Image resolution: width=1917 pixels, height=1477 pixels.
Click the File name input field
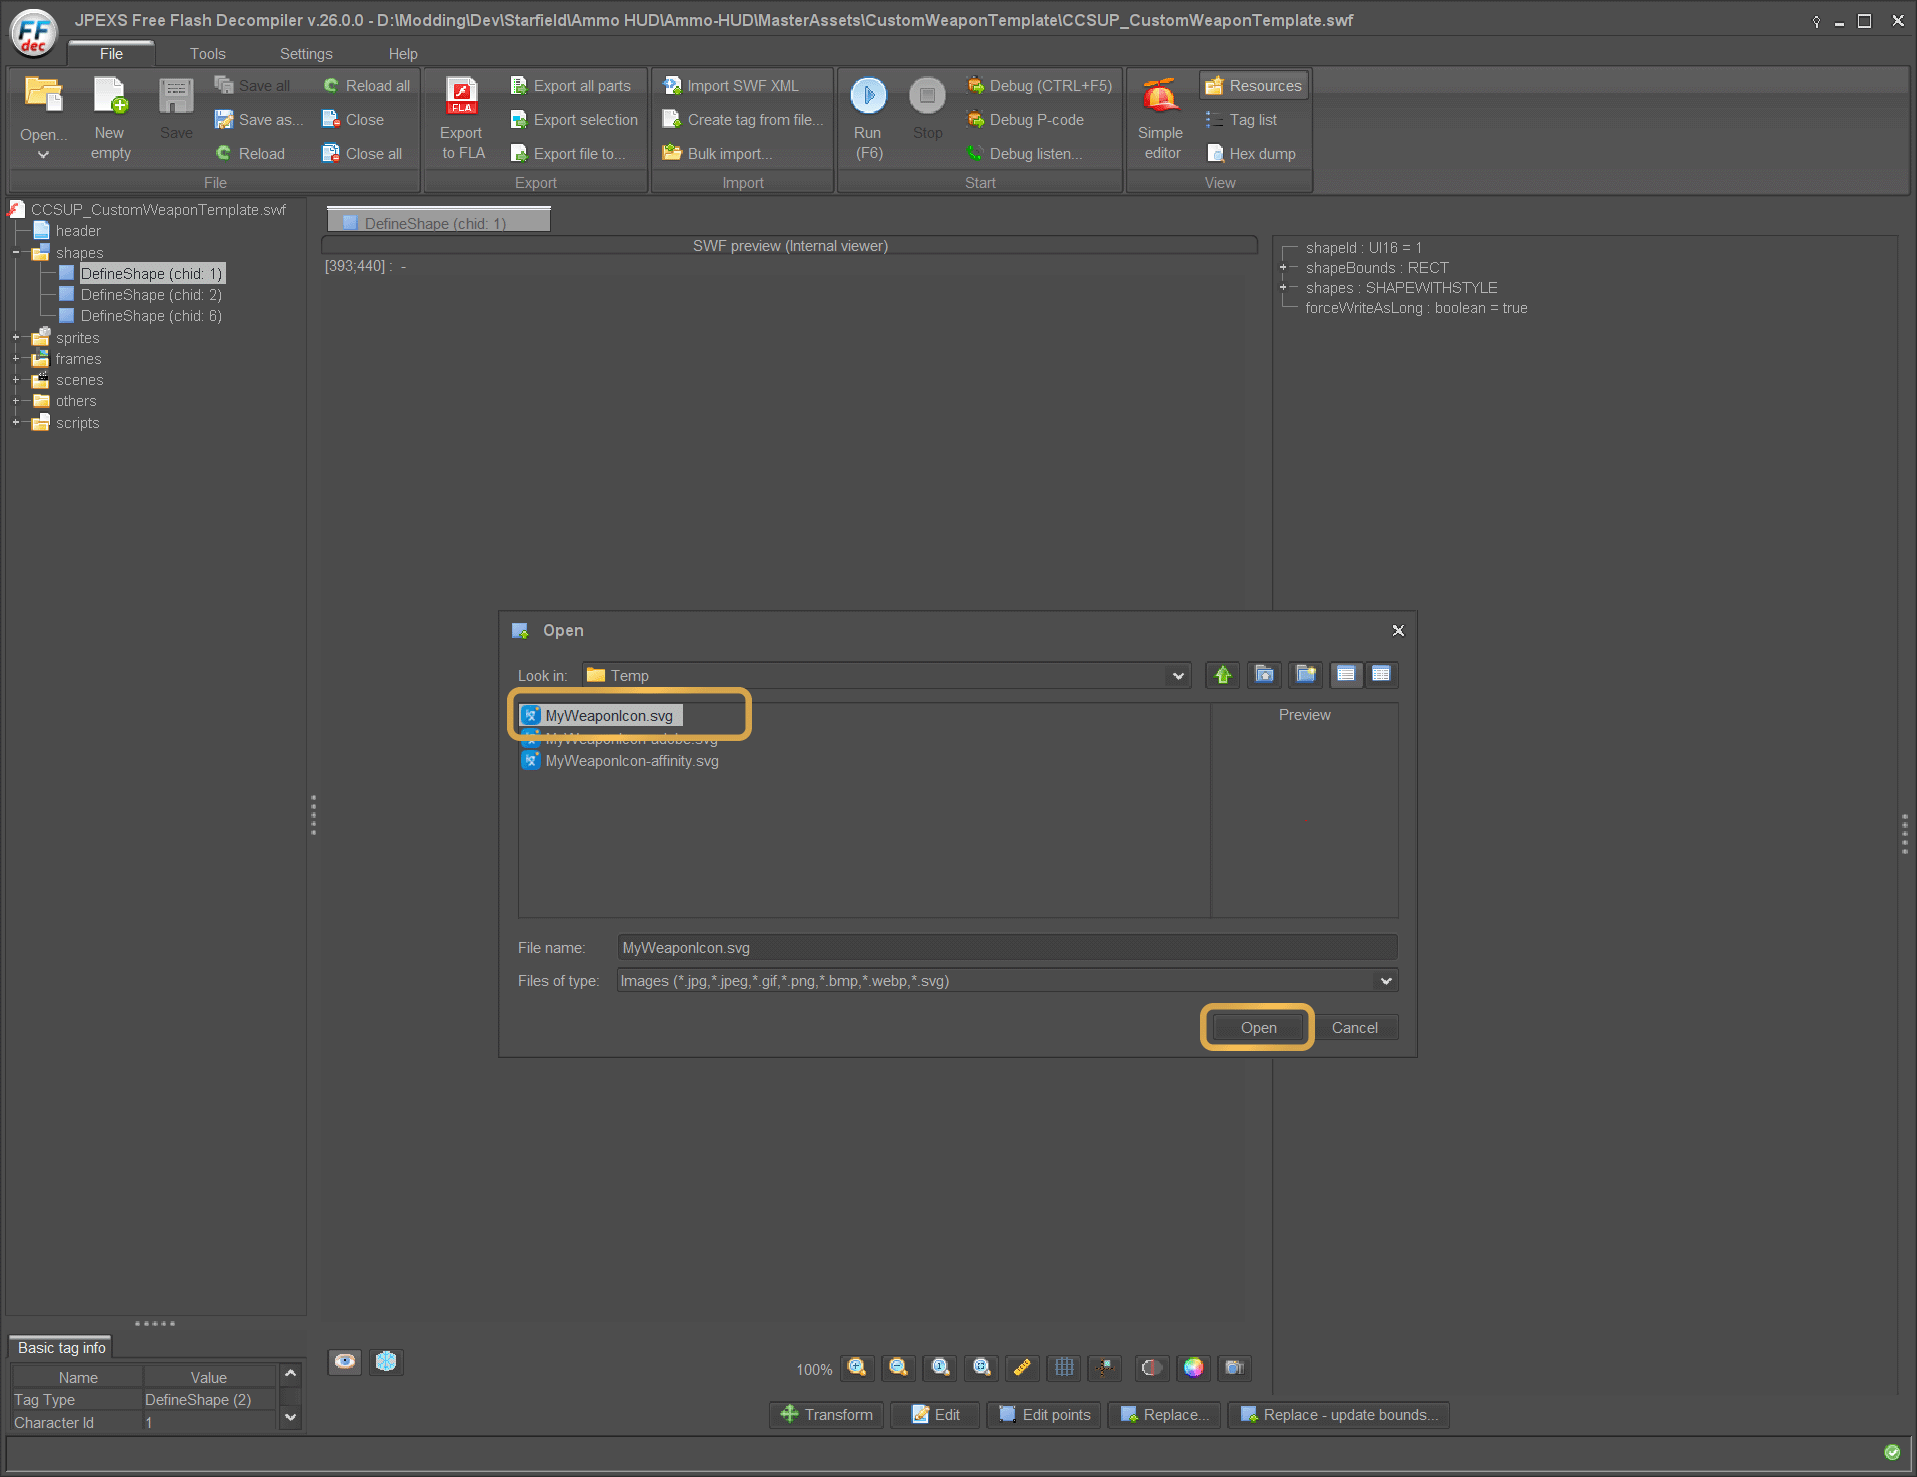1007,948
